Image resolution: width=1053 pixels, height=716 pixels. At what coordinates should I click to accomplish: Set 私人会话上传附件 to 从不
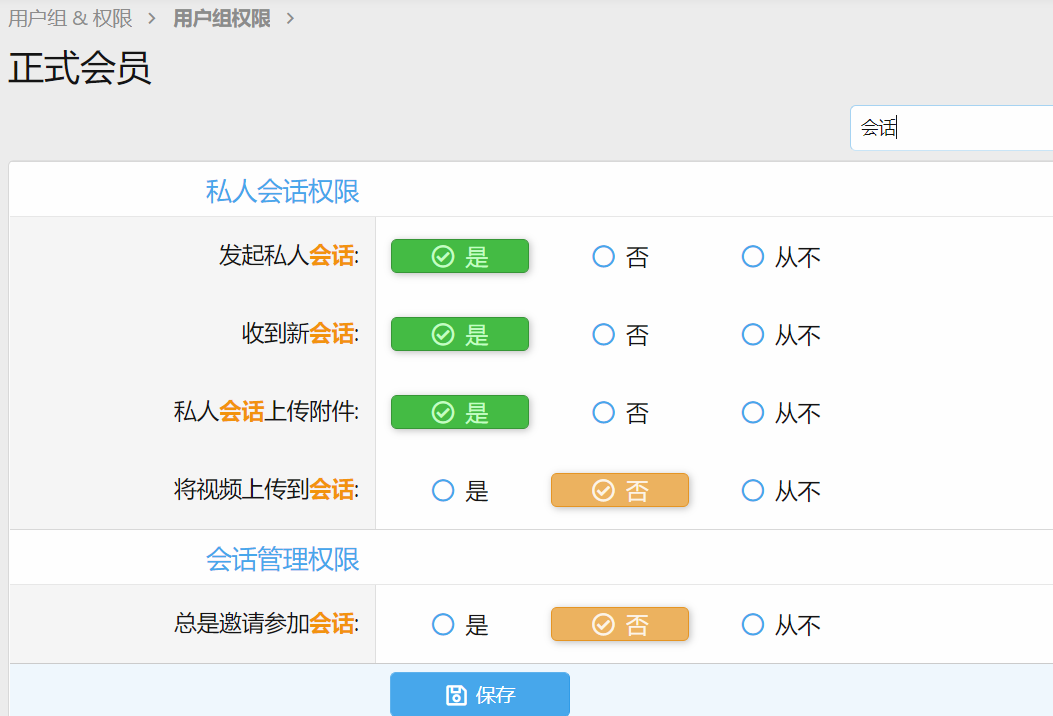(x=753, y=413)
